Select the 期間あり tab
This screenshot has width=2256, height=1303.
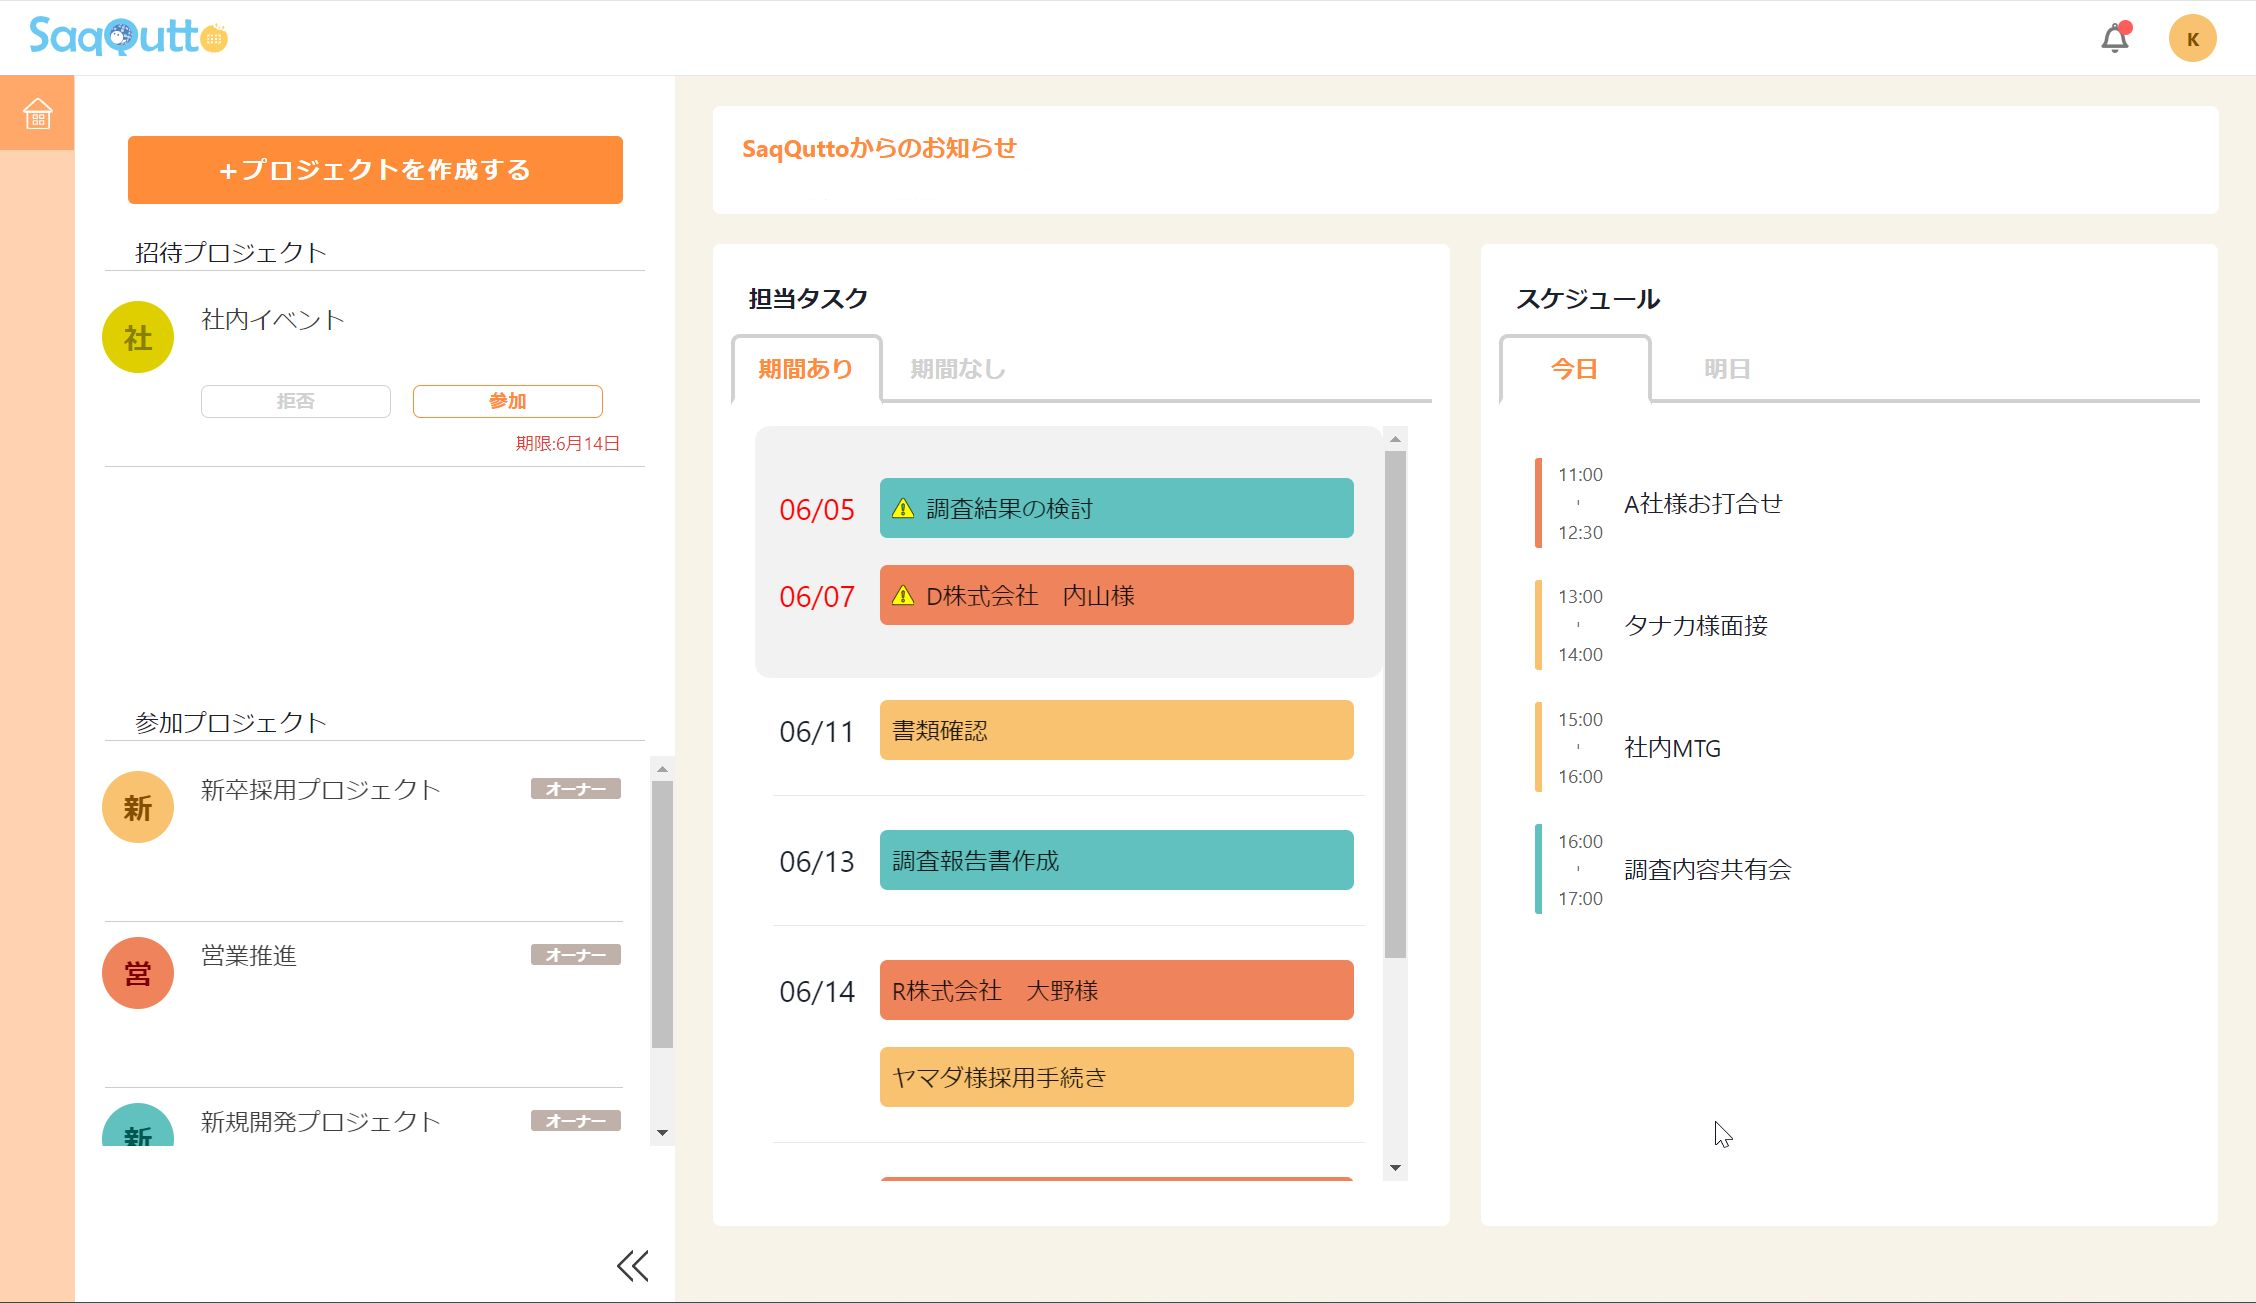tap(806, 369)
